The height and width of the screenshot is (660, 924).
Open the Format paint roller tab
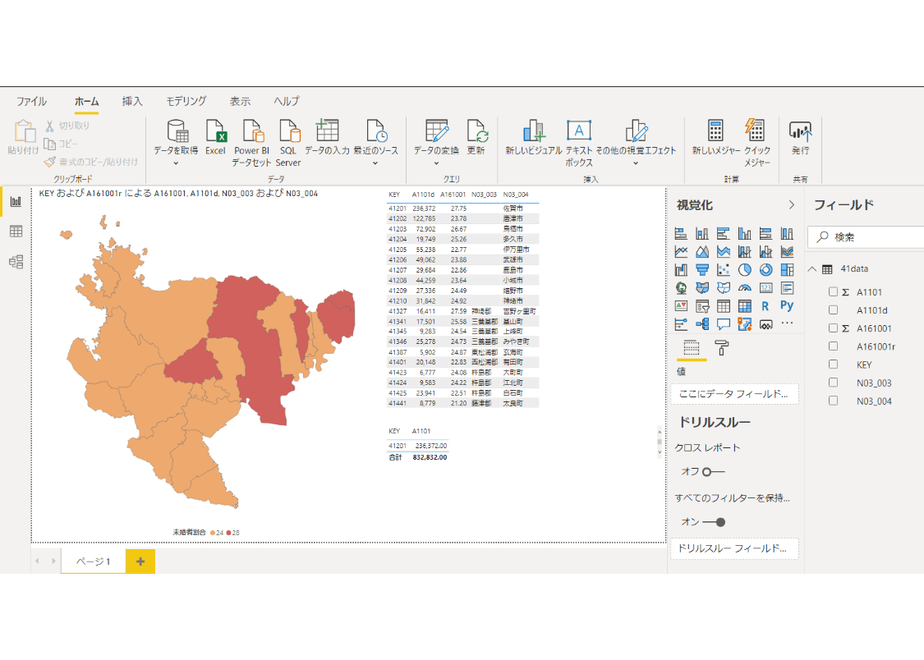coord(722,348)
